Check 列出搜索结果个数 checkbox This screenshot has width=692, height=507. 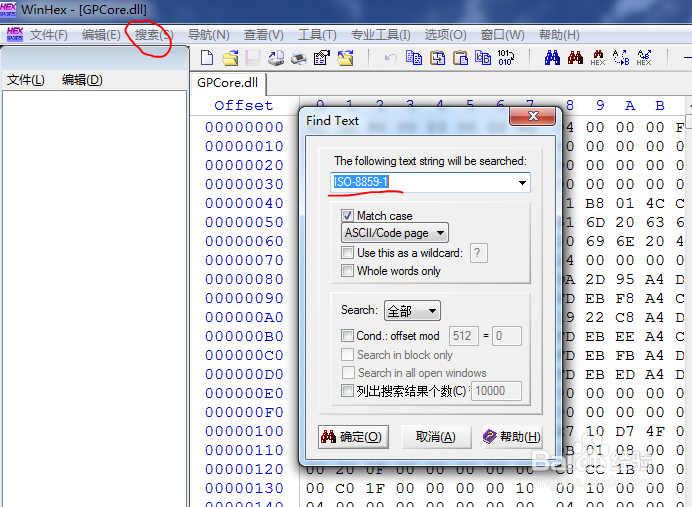[x=347, y=391]
